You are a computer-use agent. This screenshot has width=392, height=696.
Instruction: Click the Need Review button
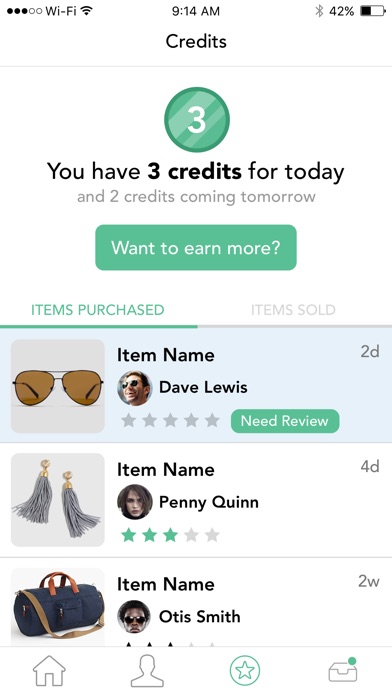coord(285,421)
